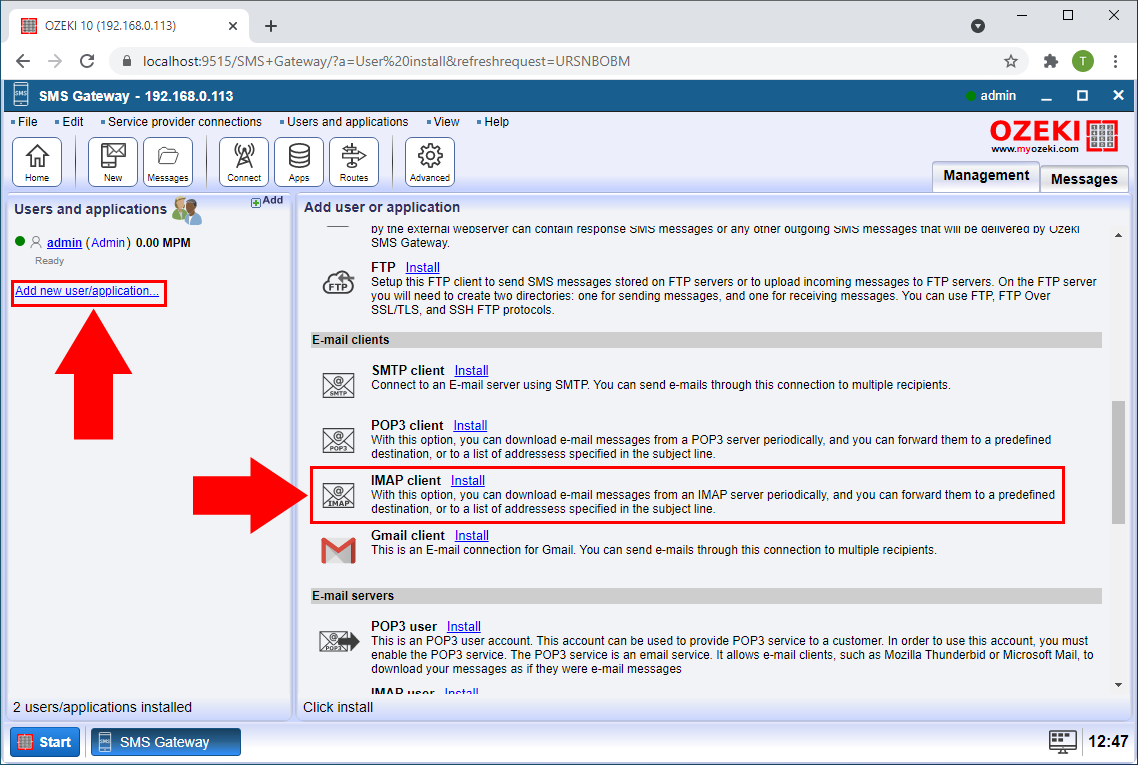Click the SMS Gateway phone icon in title bar
Screen dimensions: 1138x765
[21, 95]
